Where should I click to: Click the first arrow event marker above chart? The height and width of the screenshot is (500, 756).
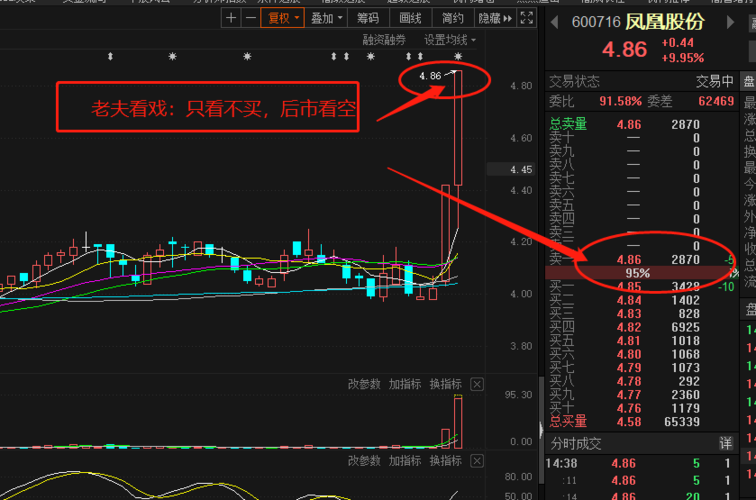coord(110,56)
